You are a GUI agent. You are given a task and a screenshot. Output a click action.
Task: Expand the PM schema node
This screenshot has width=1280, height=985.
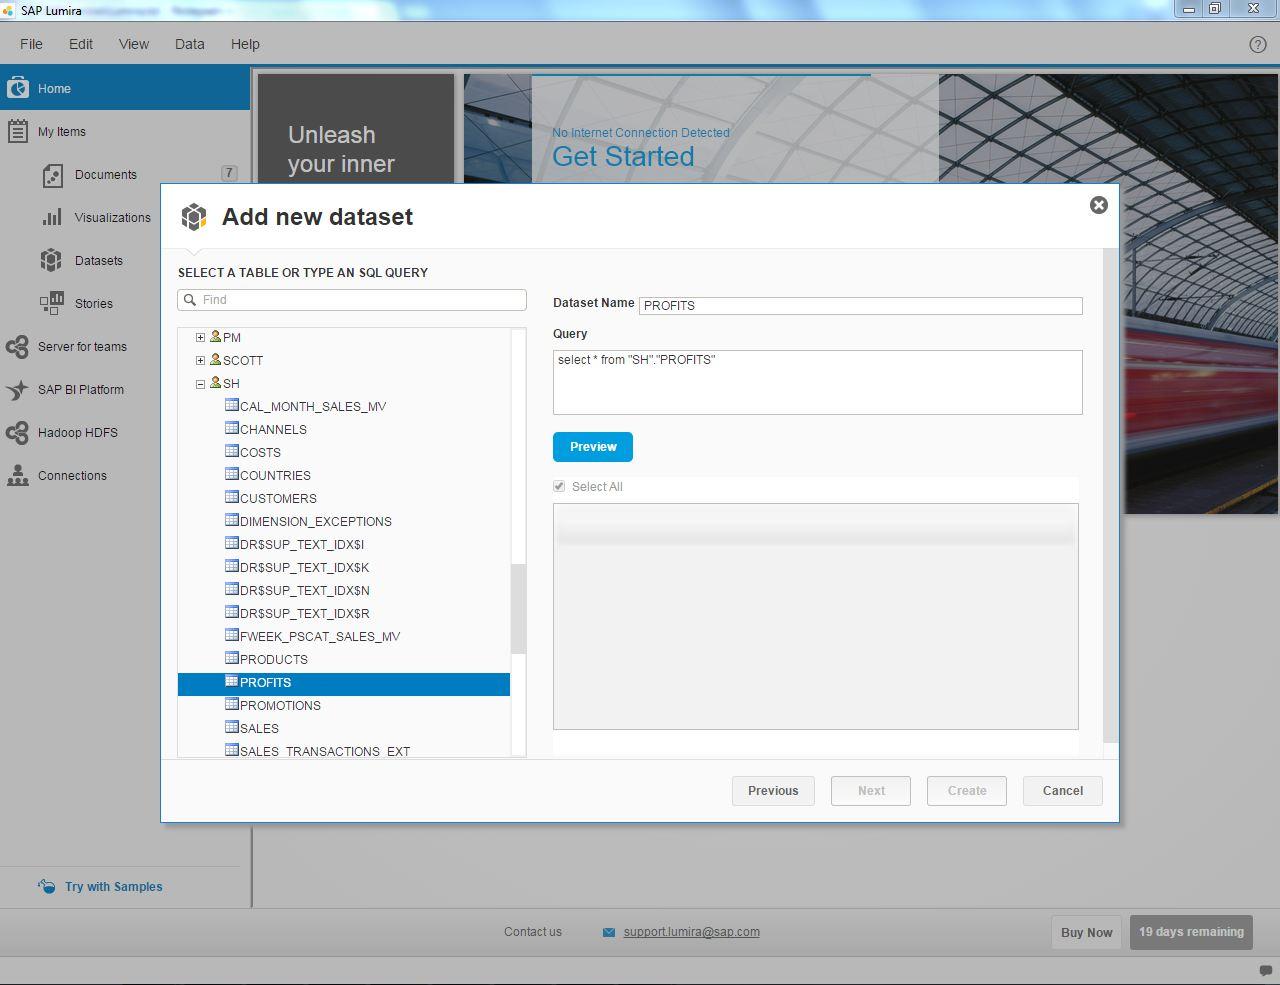tap(200, 338)
